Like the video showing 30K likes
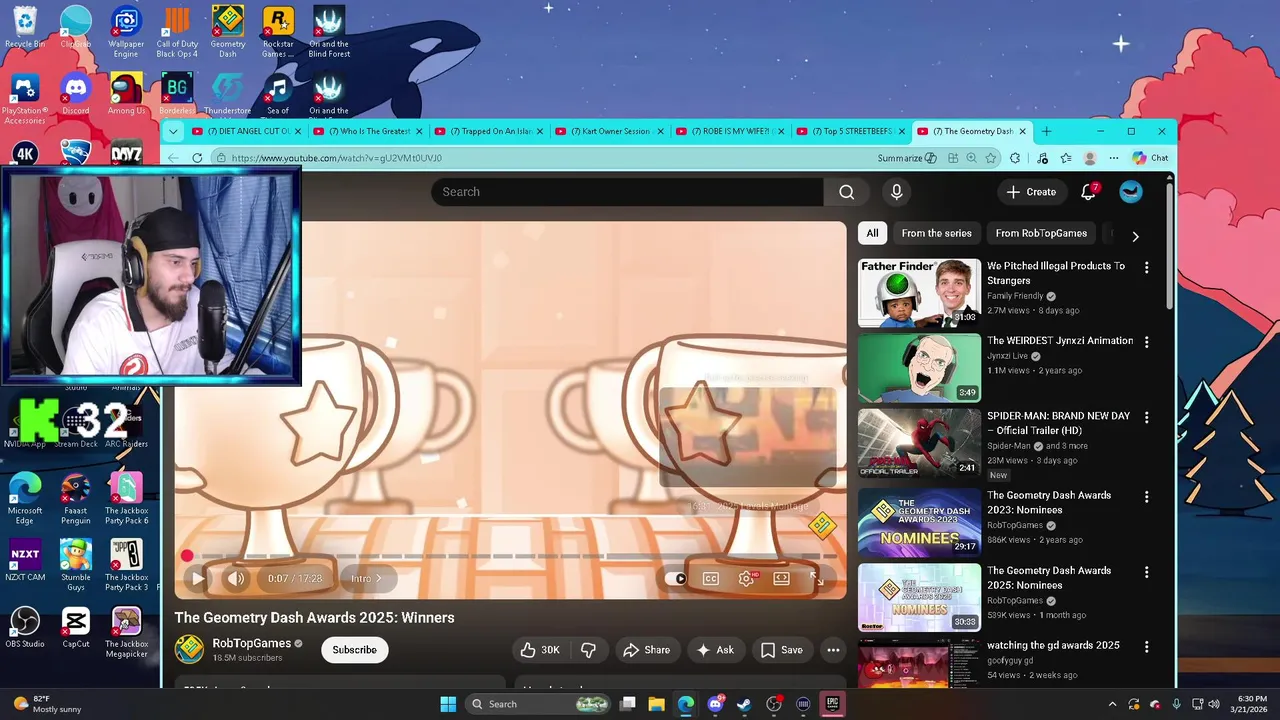The image size is (1280, 720). click(x=540, y=650)
